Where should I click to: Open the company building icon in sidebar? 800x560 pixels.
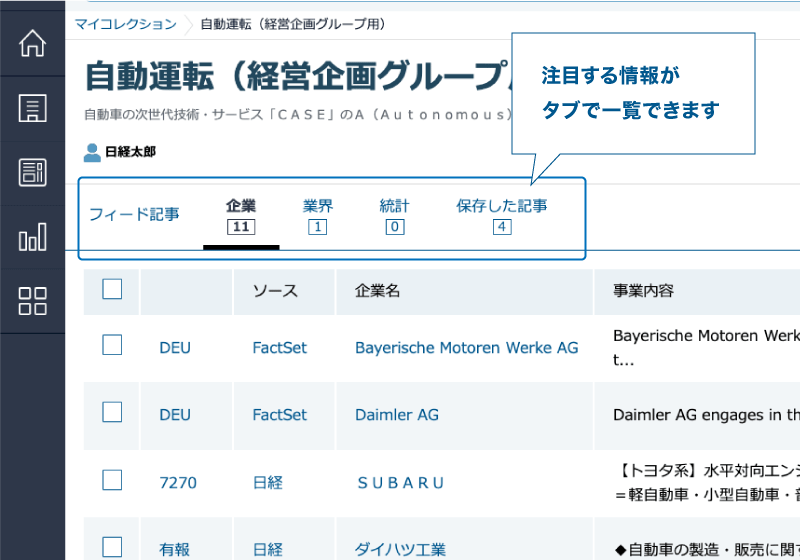pyautogui.click(x=32, y=108)
